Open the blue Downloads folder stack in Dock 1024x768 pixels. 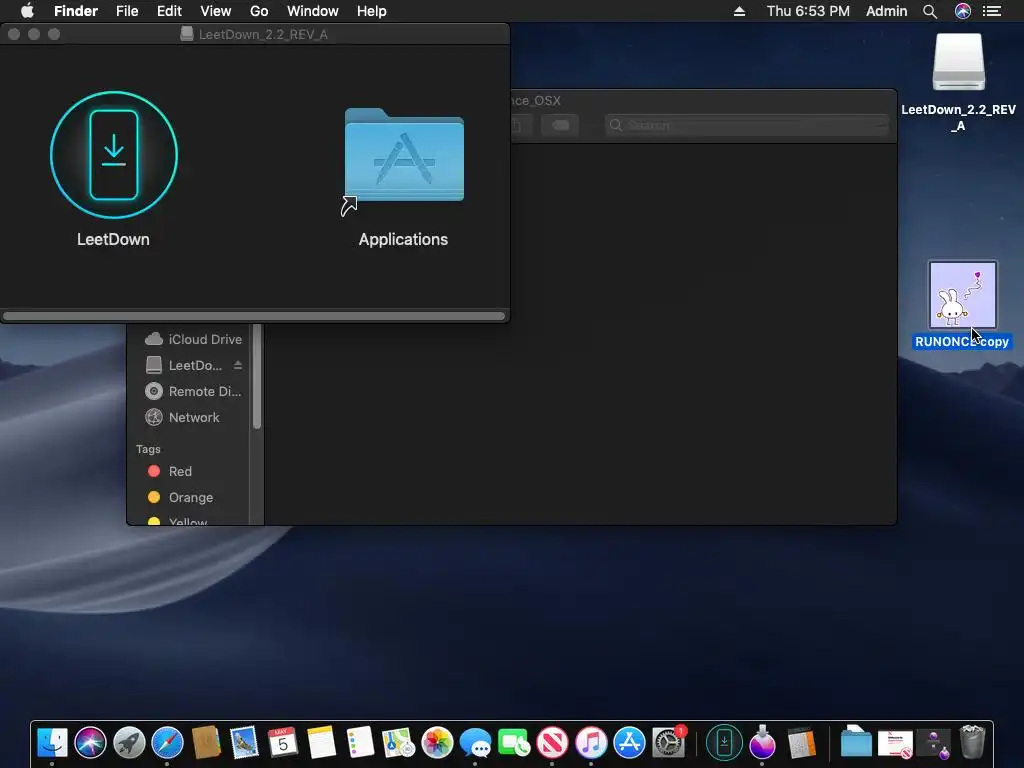click(856, 743)
